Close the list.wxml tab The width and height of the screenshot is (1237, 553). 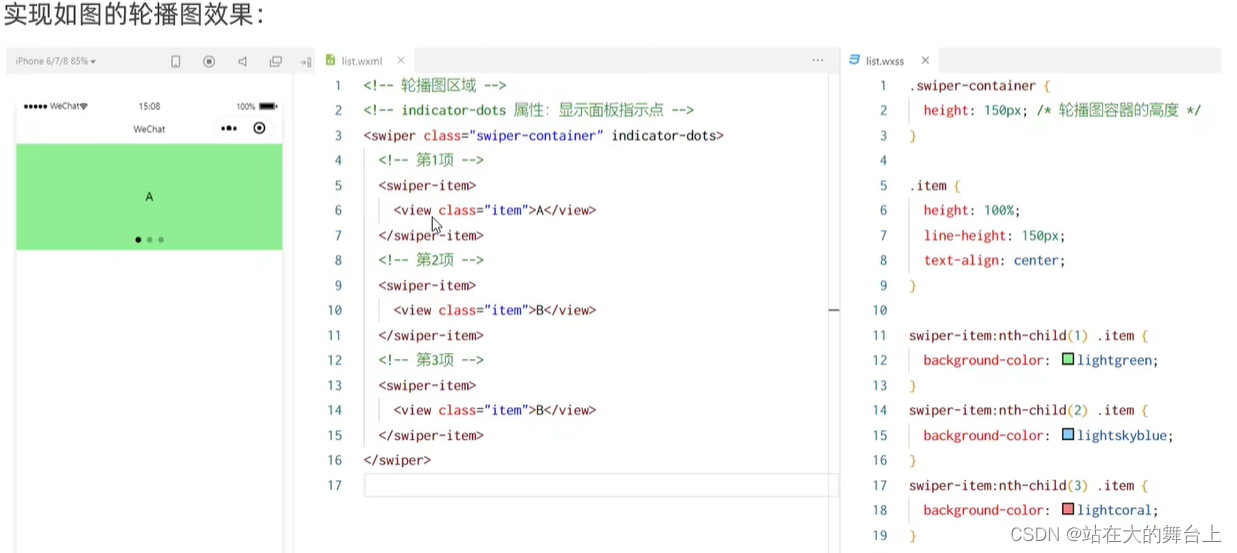[401, 61]
